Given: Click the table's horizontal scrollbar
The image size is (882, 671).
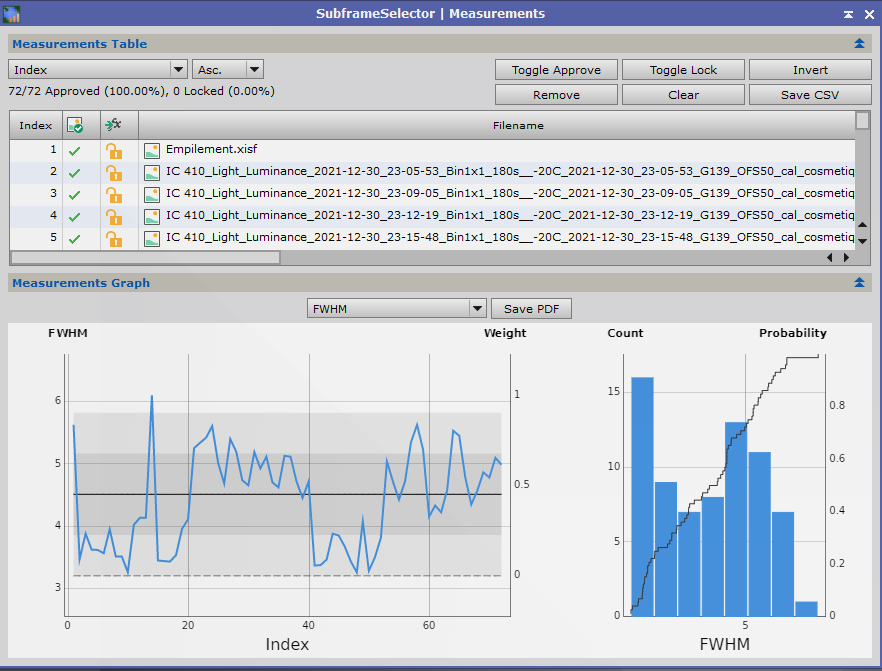Looking at the screenshot, I should 145,257.
